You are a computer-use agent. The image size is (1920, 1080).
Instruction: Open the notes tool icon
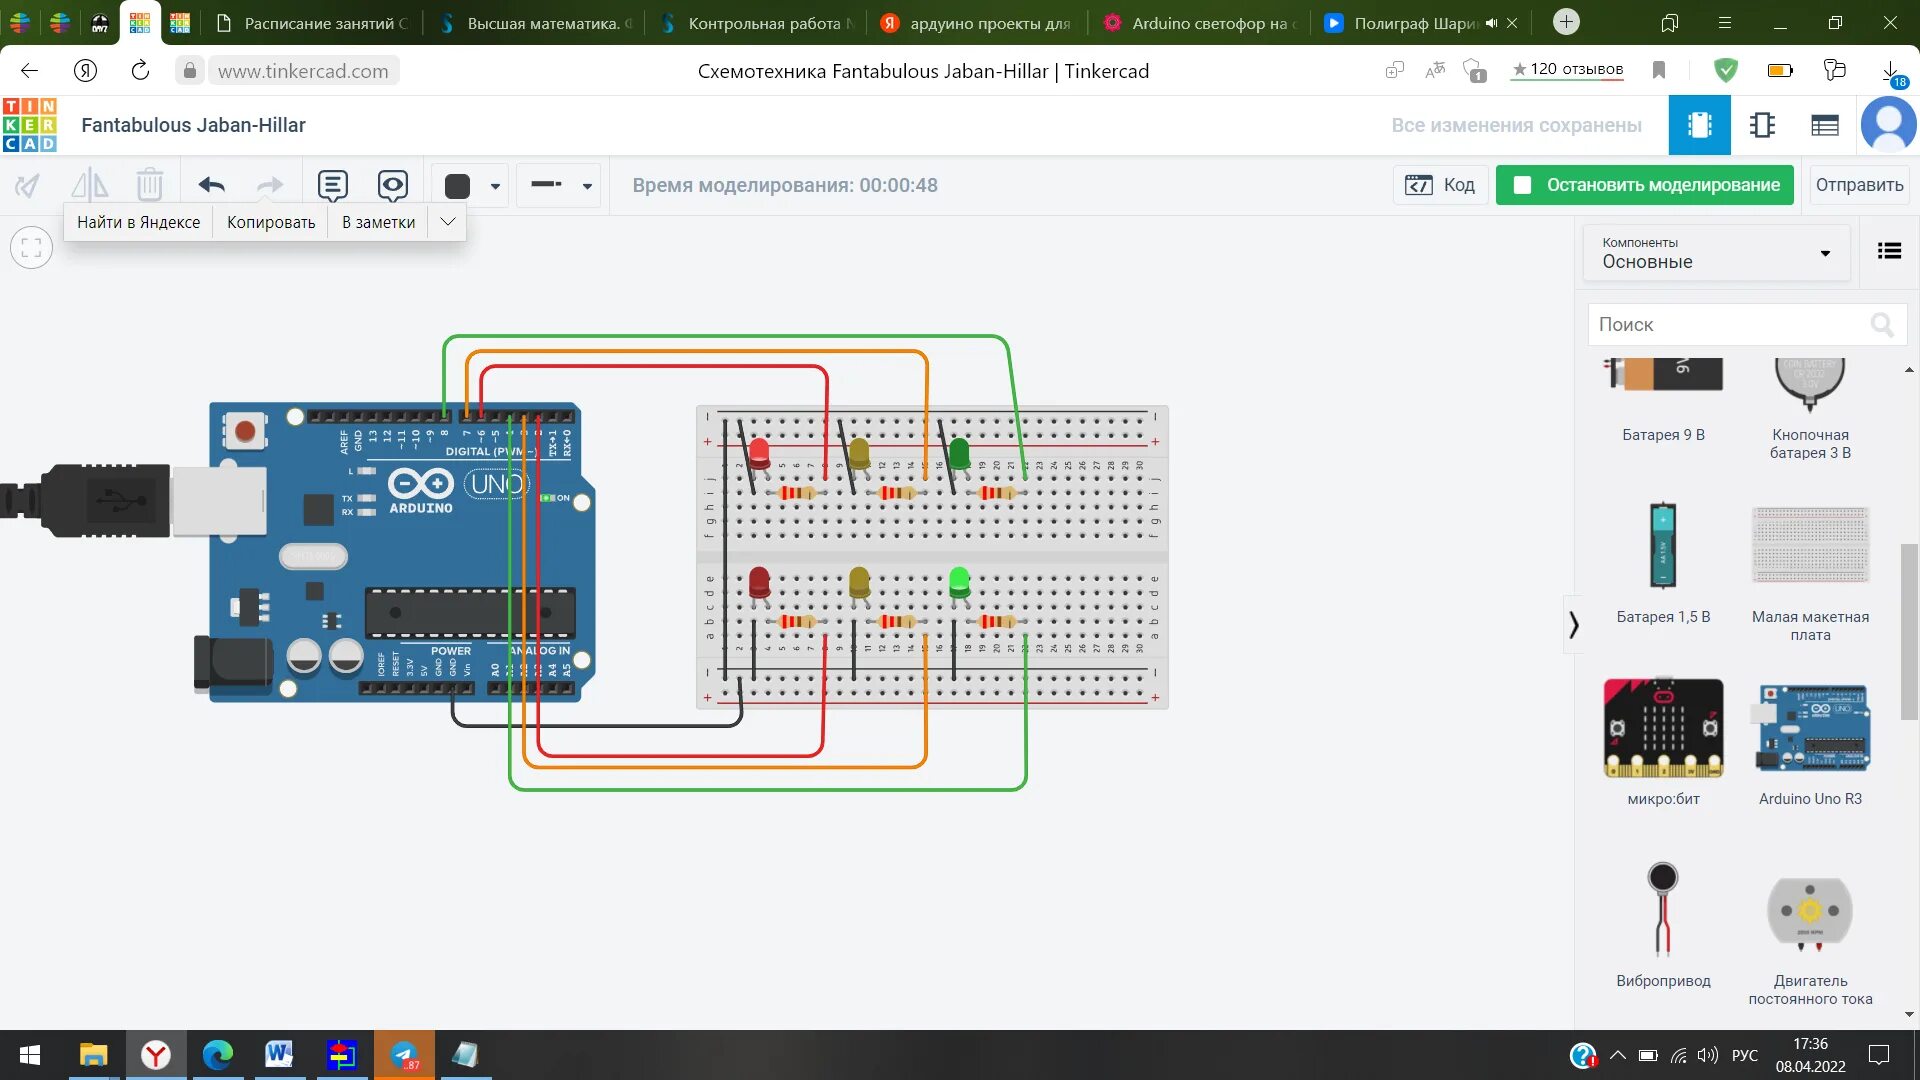coord(332,185)
